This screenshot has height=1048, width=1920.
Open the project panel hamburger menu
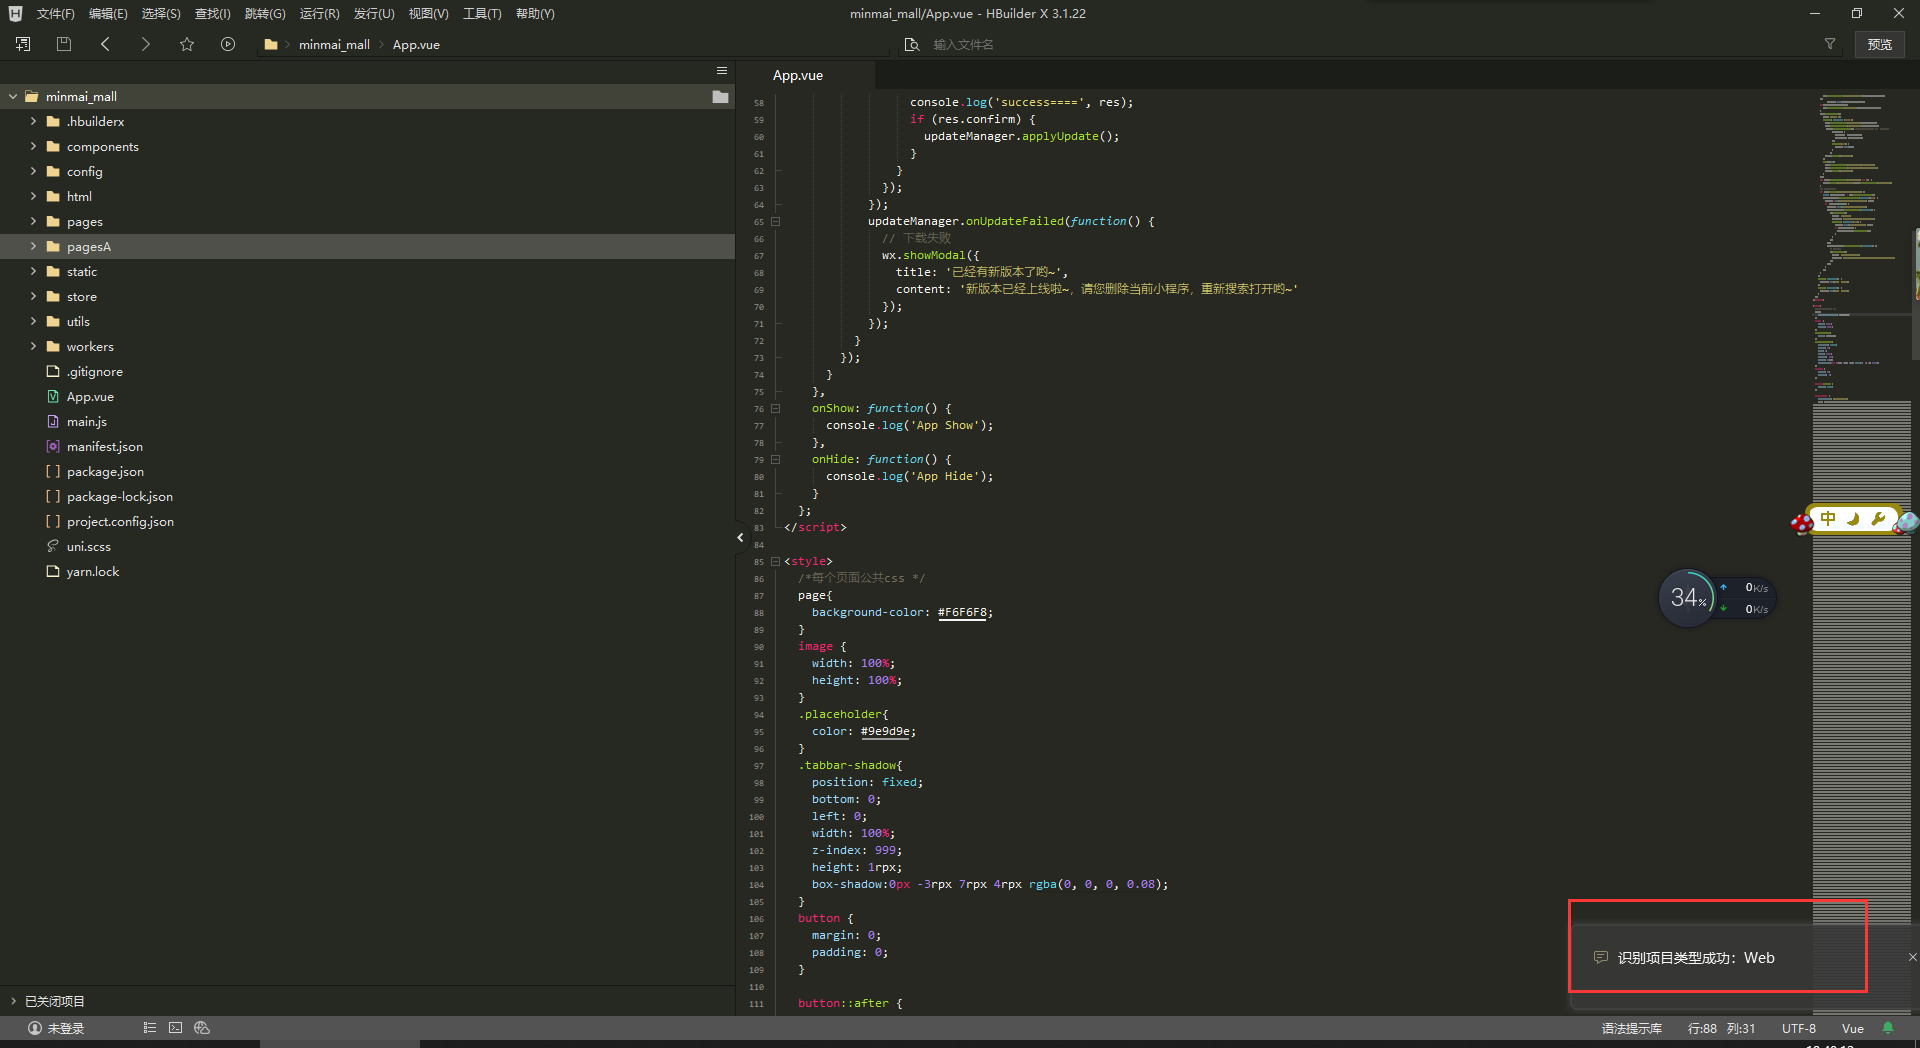pyautogui.click(x=721, y=71)
